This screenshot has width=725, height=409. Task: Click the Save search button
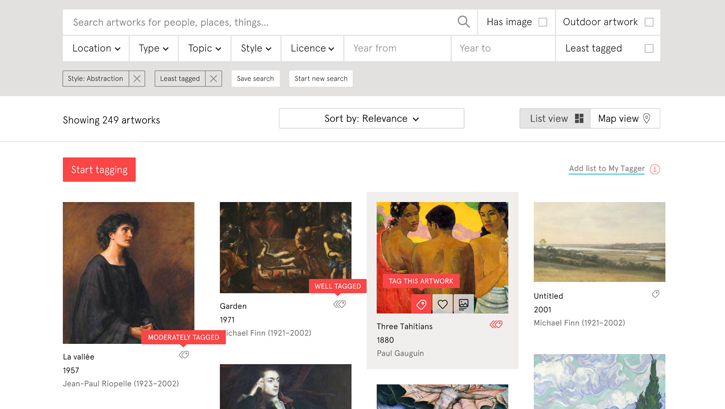[x=255, y=79]
